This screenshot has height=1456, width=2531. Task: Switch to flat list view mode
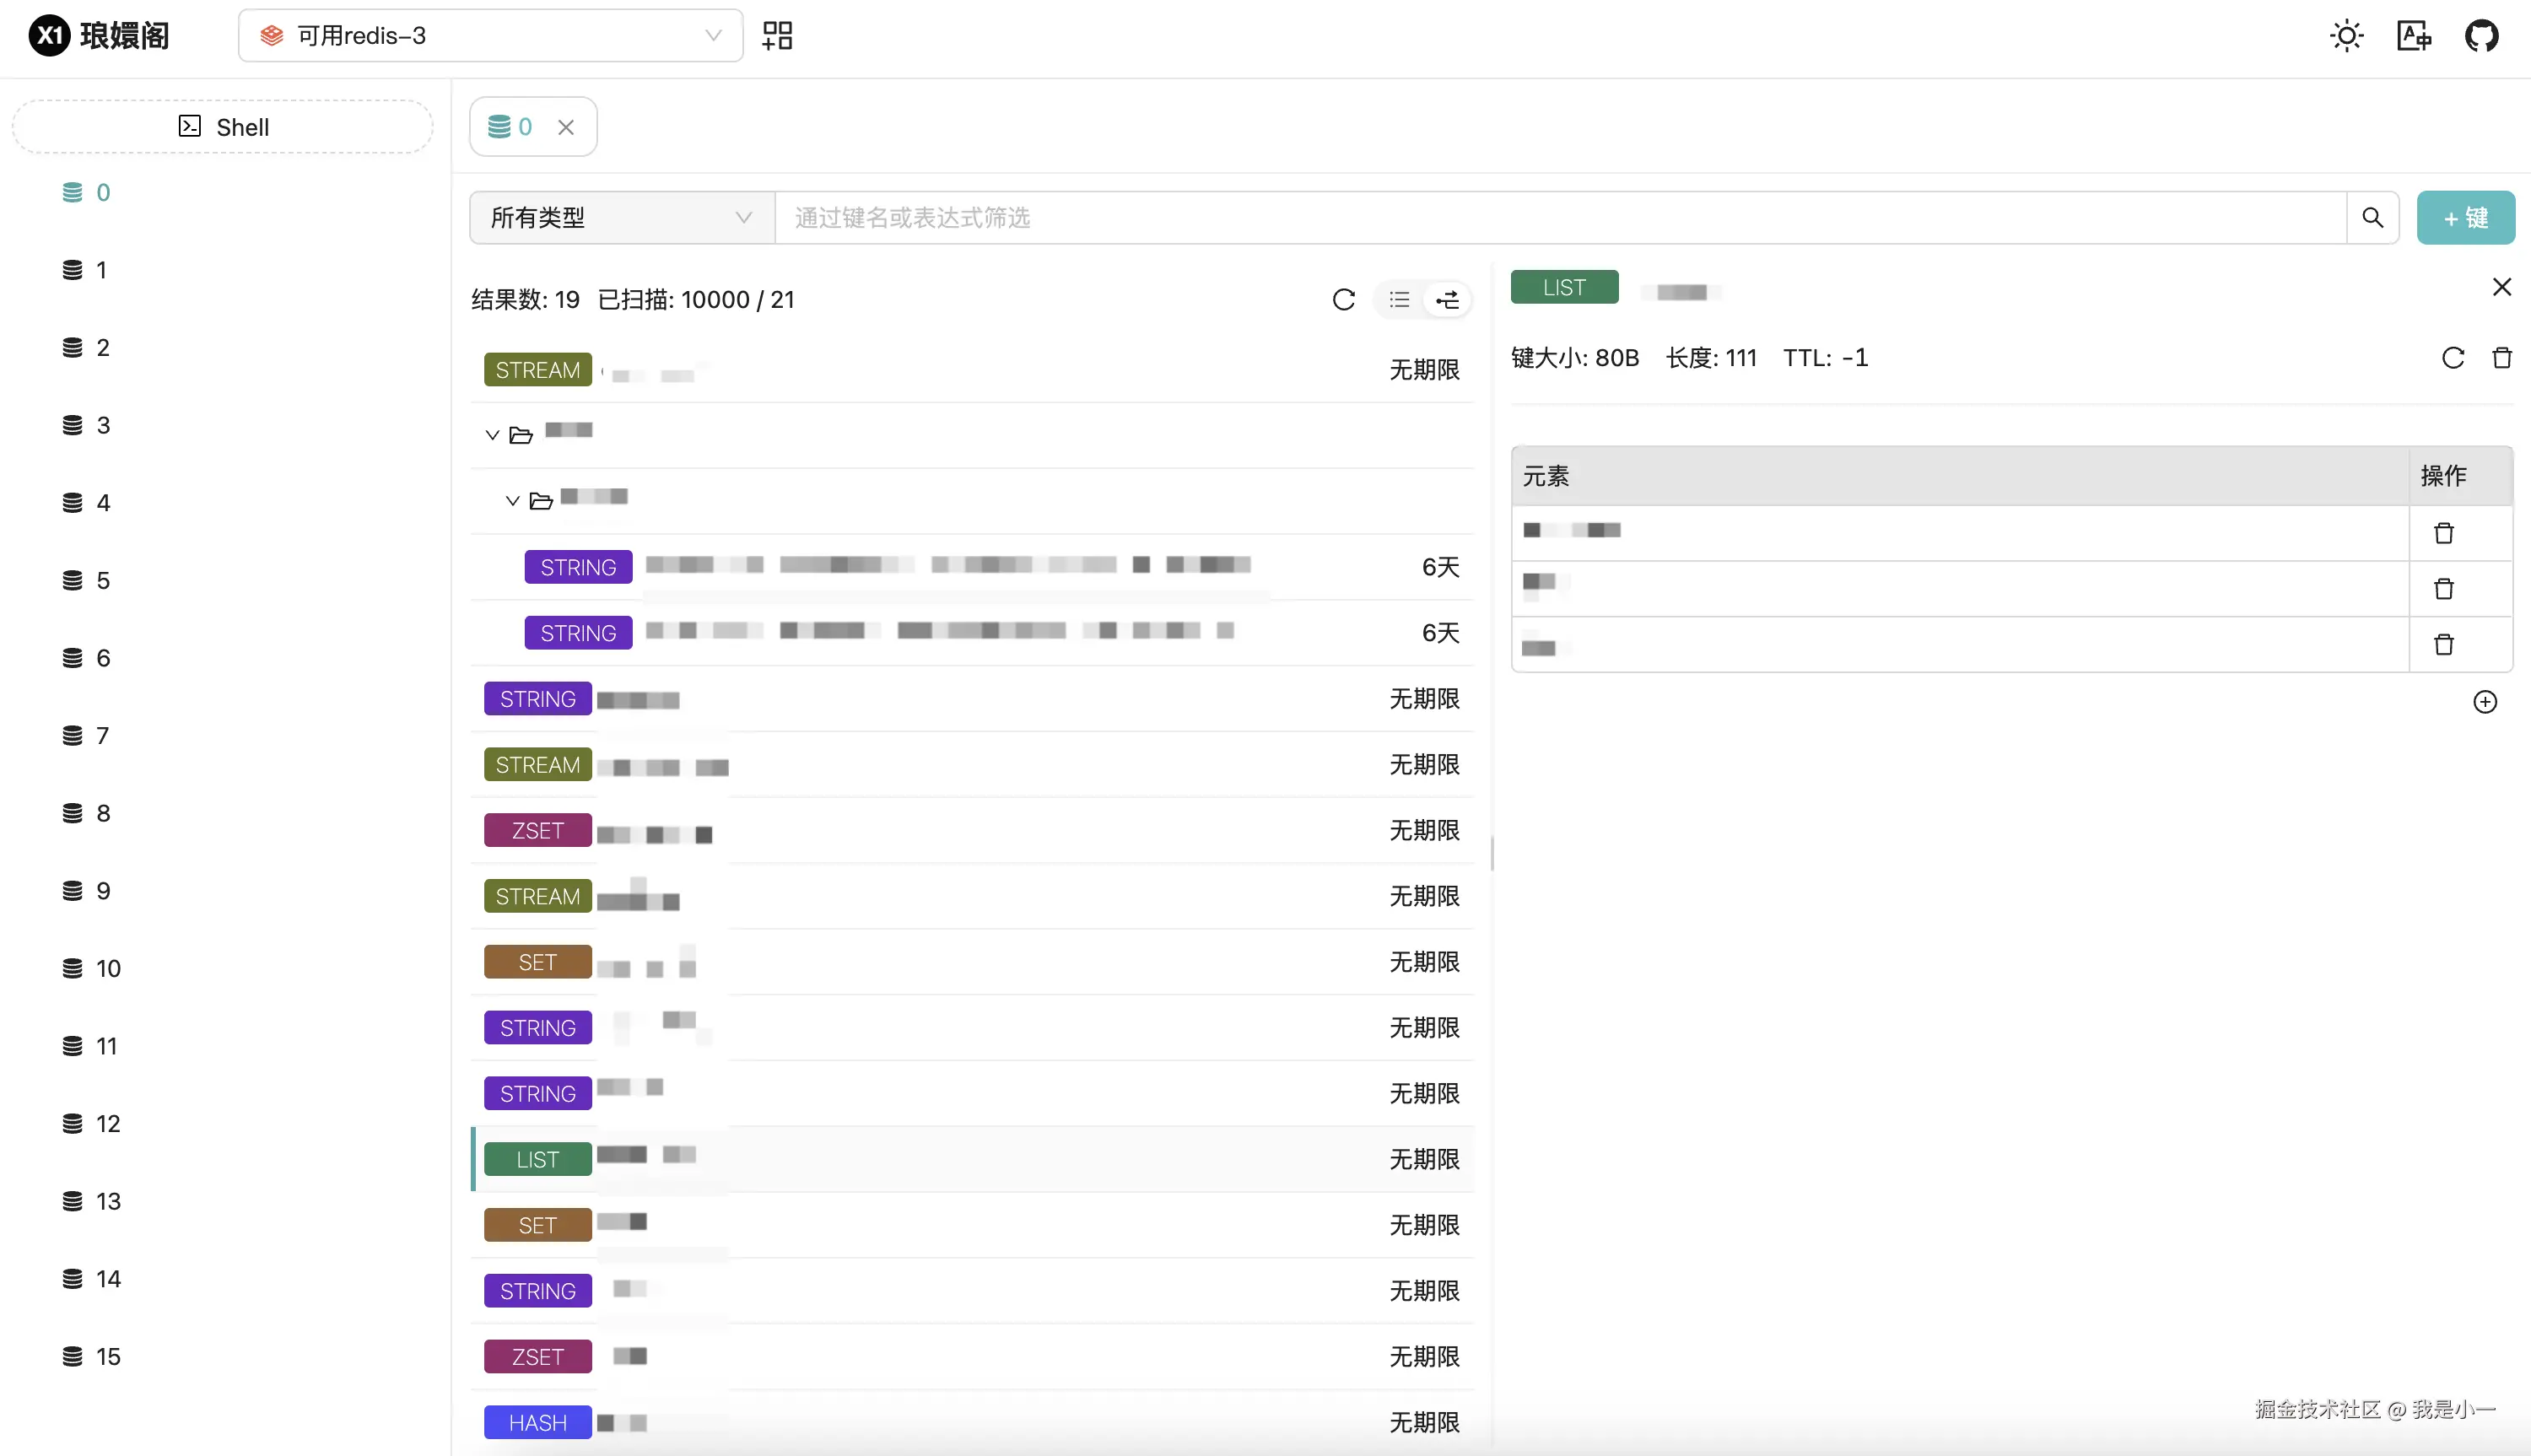pos(1399,300)
